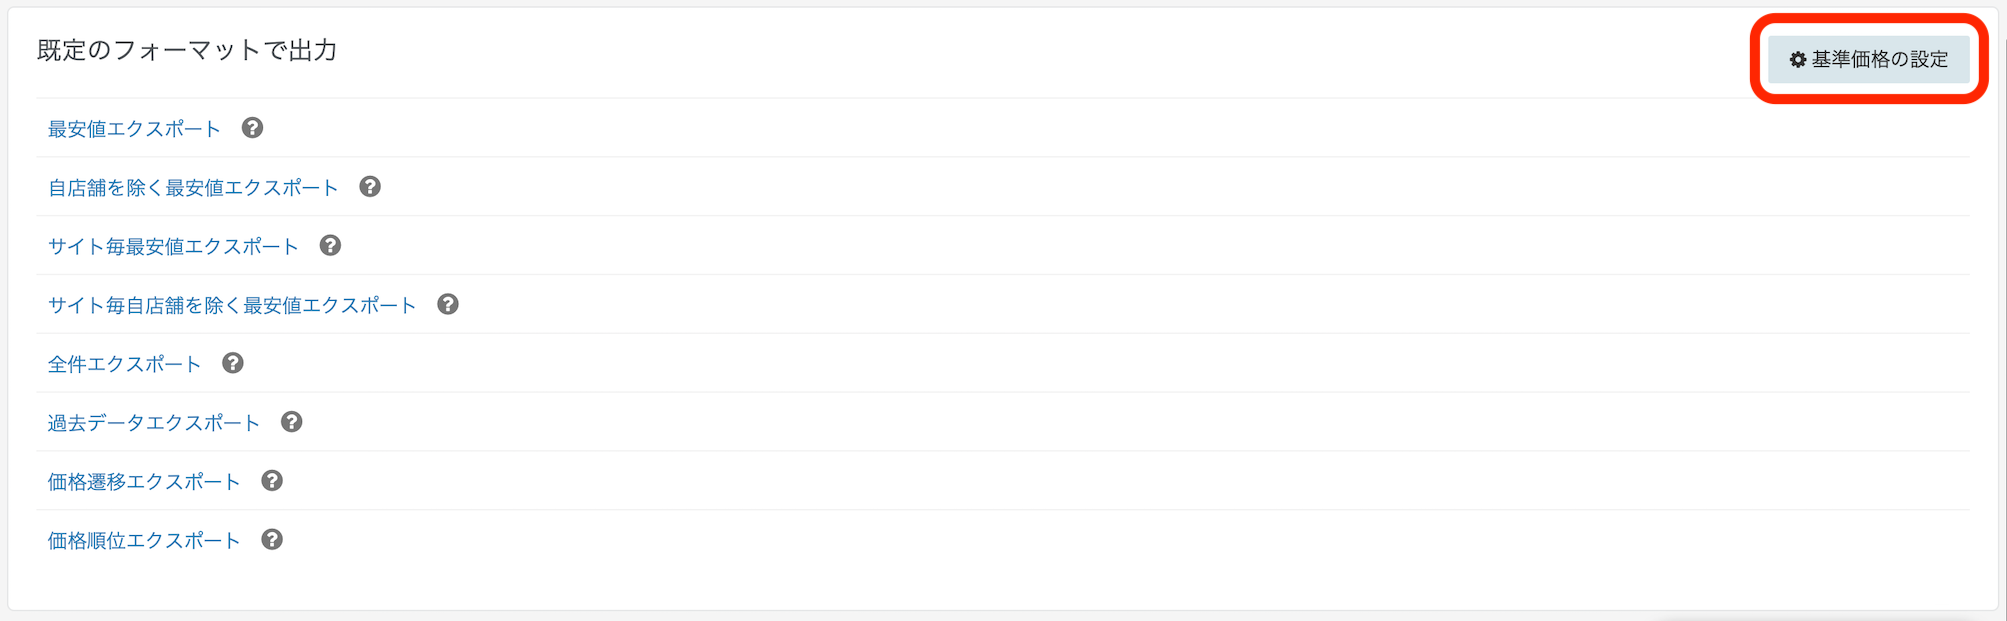Open the 過去データエクスポート link
Viewport: 2007px width, 621px height.
[x=154, y=423]
